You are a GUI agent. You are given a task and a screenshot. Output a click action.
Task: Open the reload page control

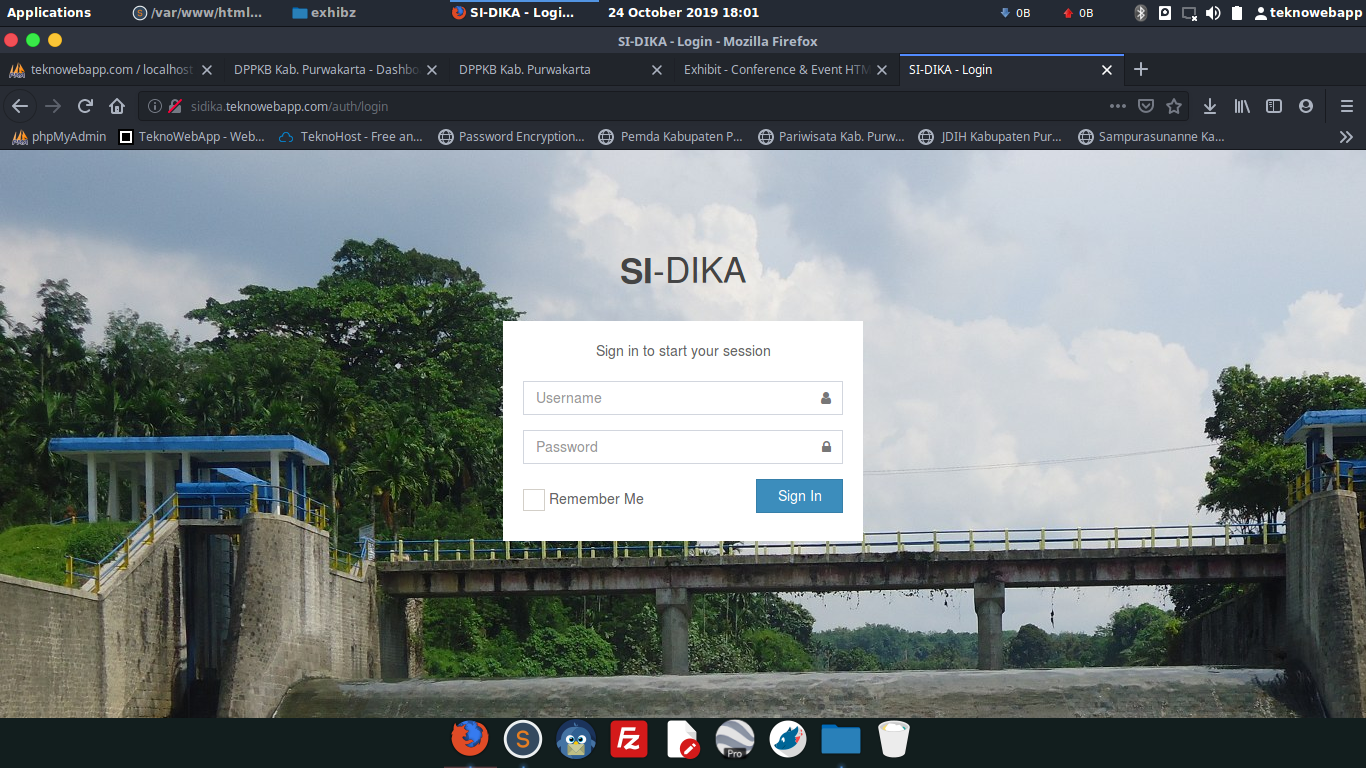(x=84, y=105)
